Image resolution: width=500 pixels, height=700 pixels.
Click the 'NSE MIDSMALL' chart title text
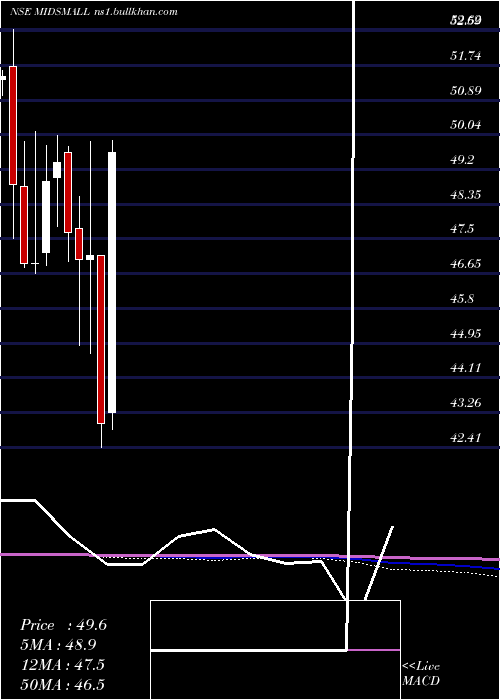49,12
